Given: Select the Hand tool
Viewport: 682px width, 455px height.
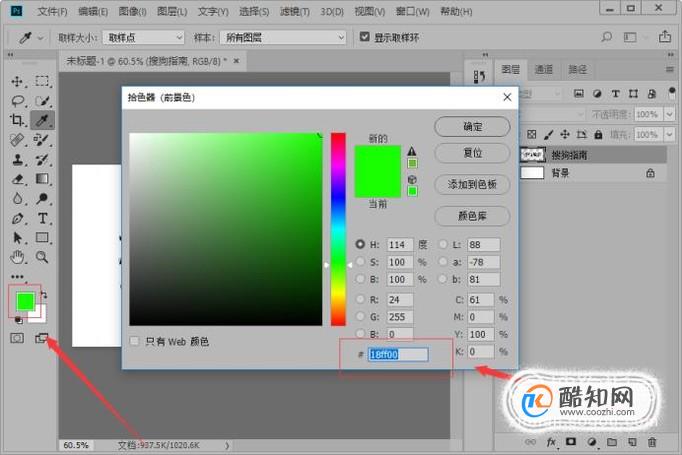Looking at the screenshot, I should 17,257.
